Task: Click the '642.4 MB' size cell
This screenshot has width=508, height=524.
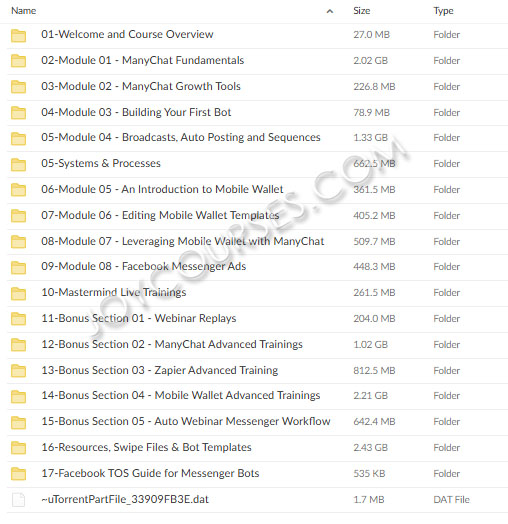Action: pos(374,422)
